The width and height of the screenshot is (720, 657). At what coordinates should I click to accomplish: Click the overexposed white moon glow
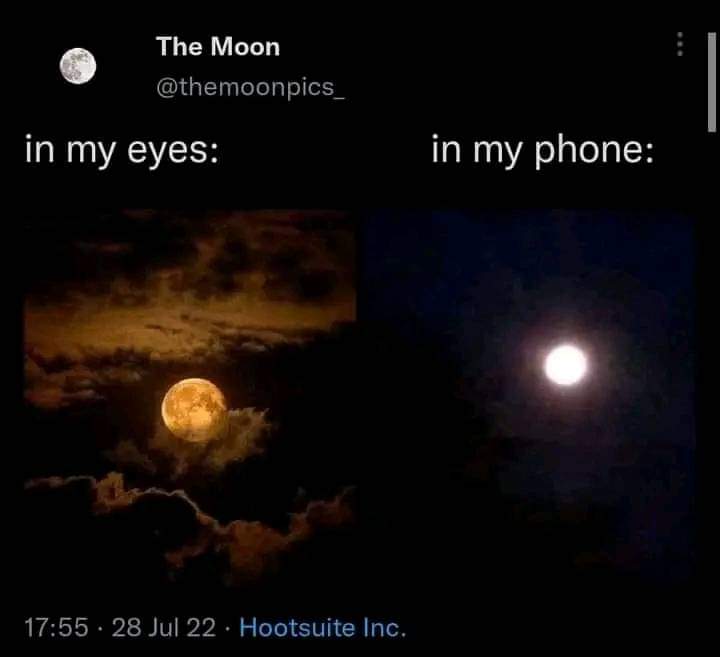(x=566, y=365)
